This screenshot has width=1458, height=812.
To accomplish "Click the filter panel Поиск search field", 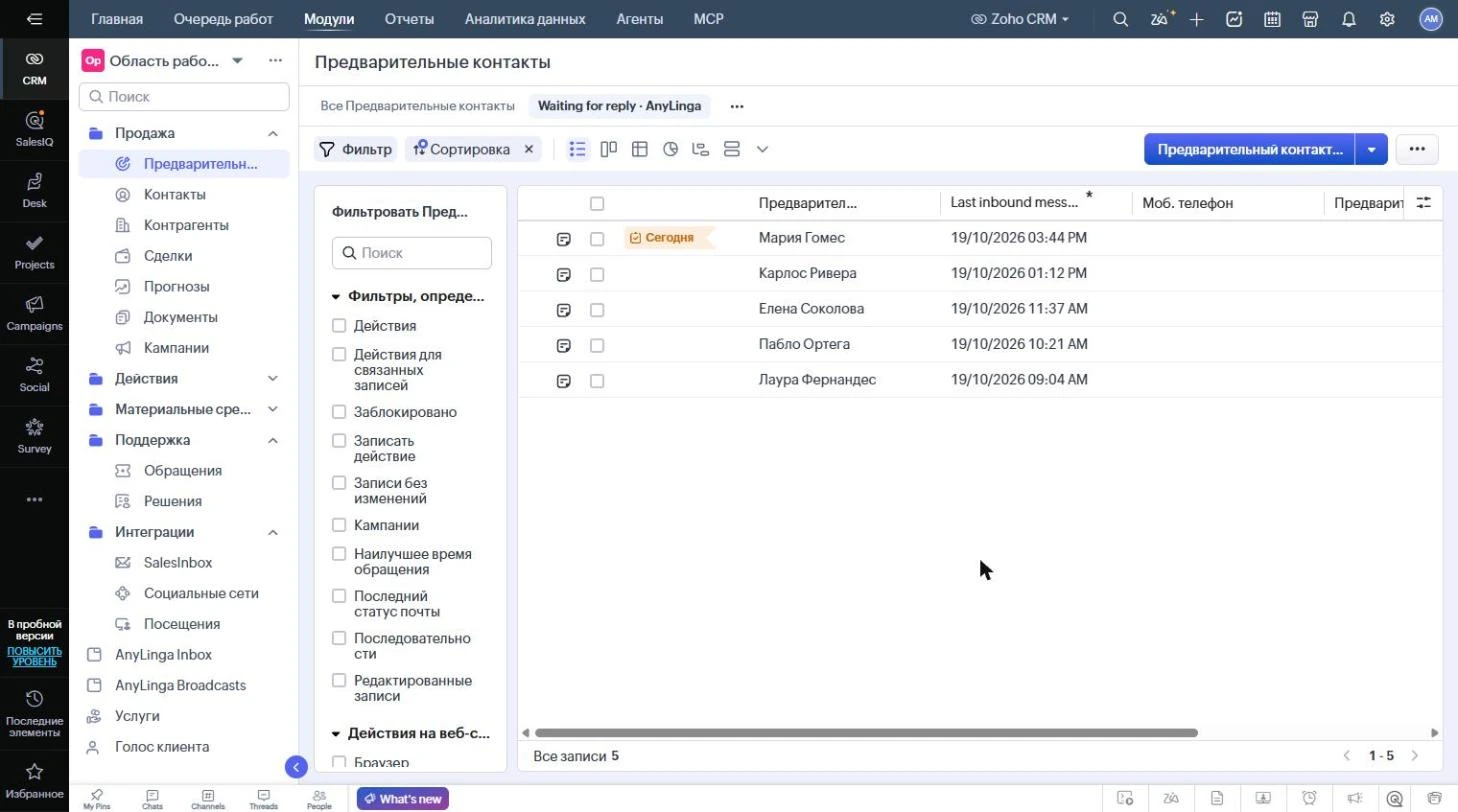I will coord(412,253).
